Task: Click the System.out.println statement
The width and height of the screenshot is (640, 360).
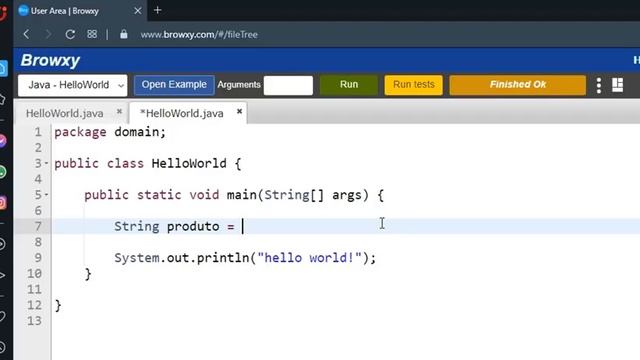Action: click(245, 258)
